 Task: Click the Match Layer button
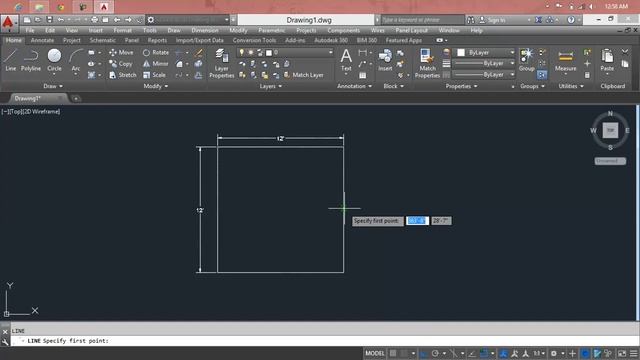pyautogui.click(x=303, y=75)
